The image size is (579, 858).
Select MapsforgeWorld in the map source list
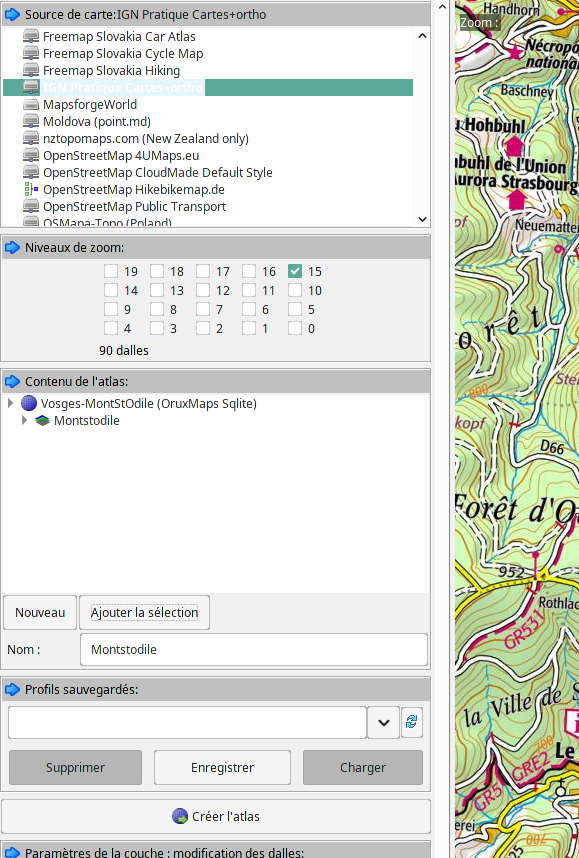90,105
